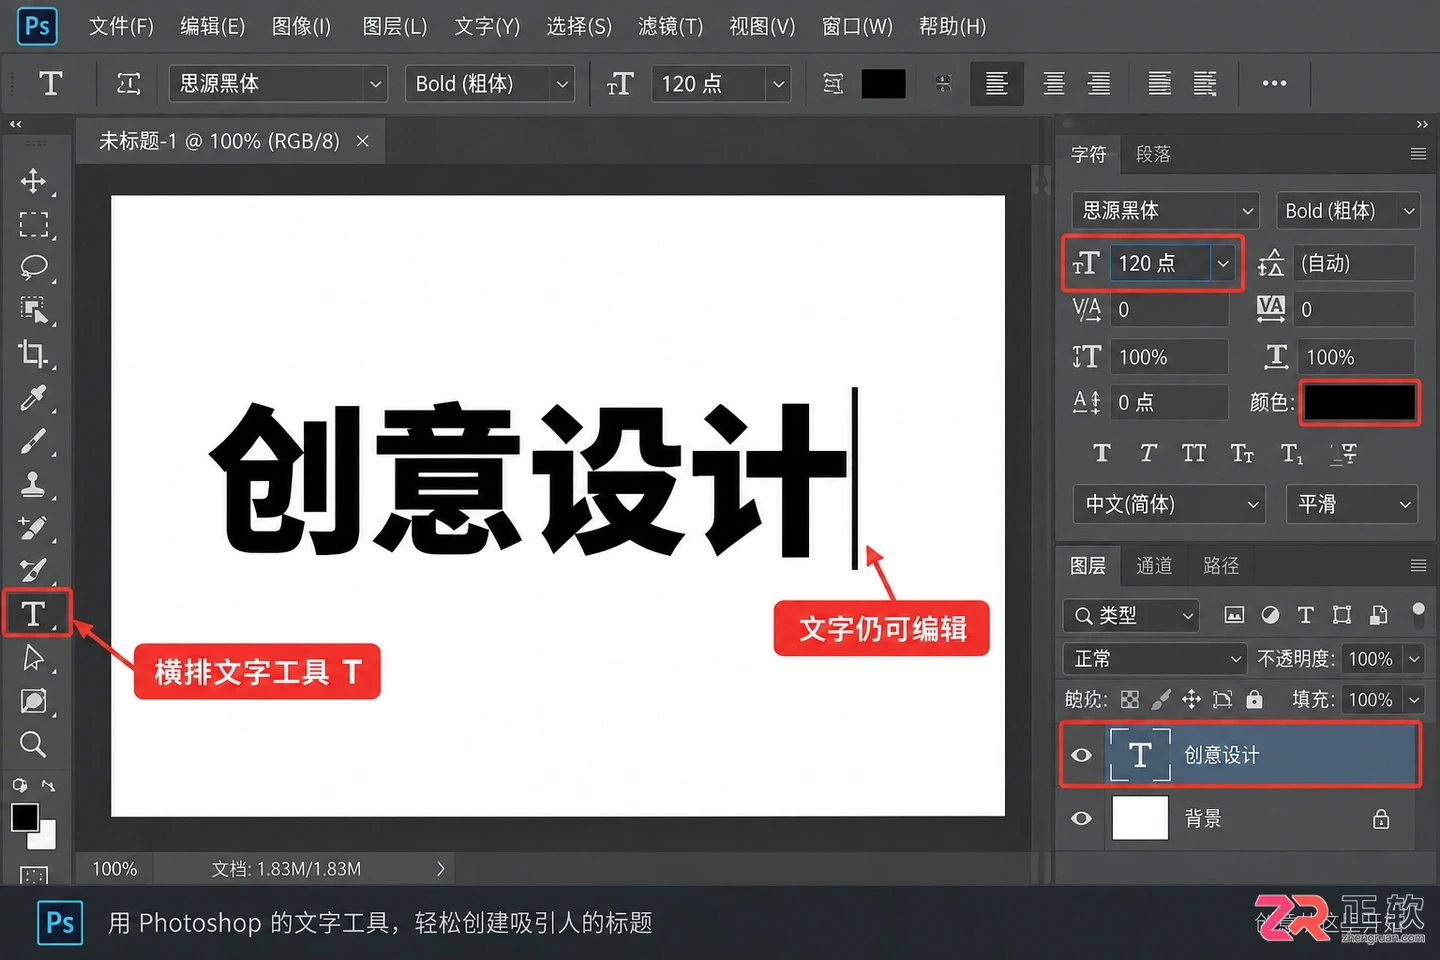The width and height of the screenshot is (1440, 960).
Task: Swap foreground and background colors
Action: pos(48,785)
